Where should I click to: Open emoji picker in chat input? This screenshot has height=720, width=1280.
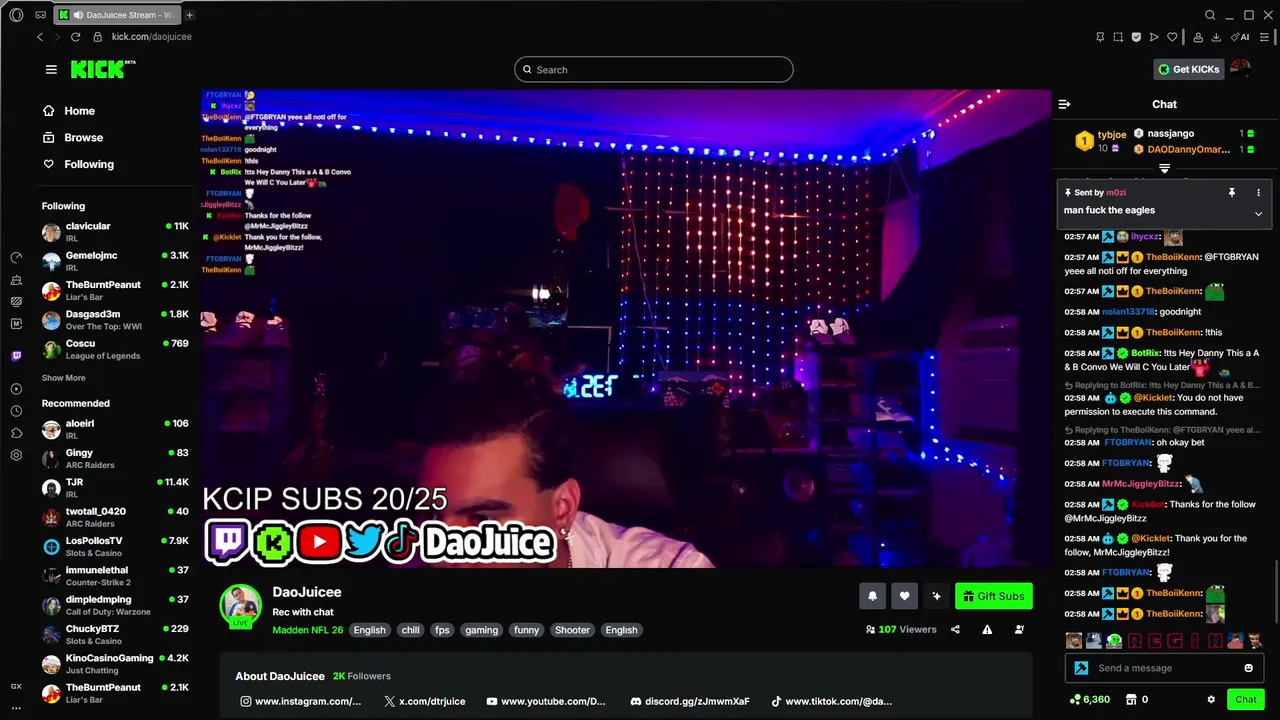[1248, 668]
